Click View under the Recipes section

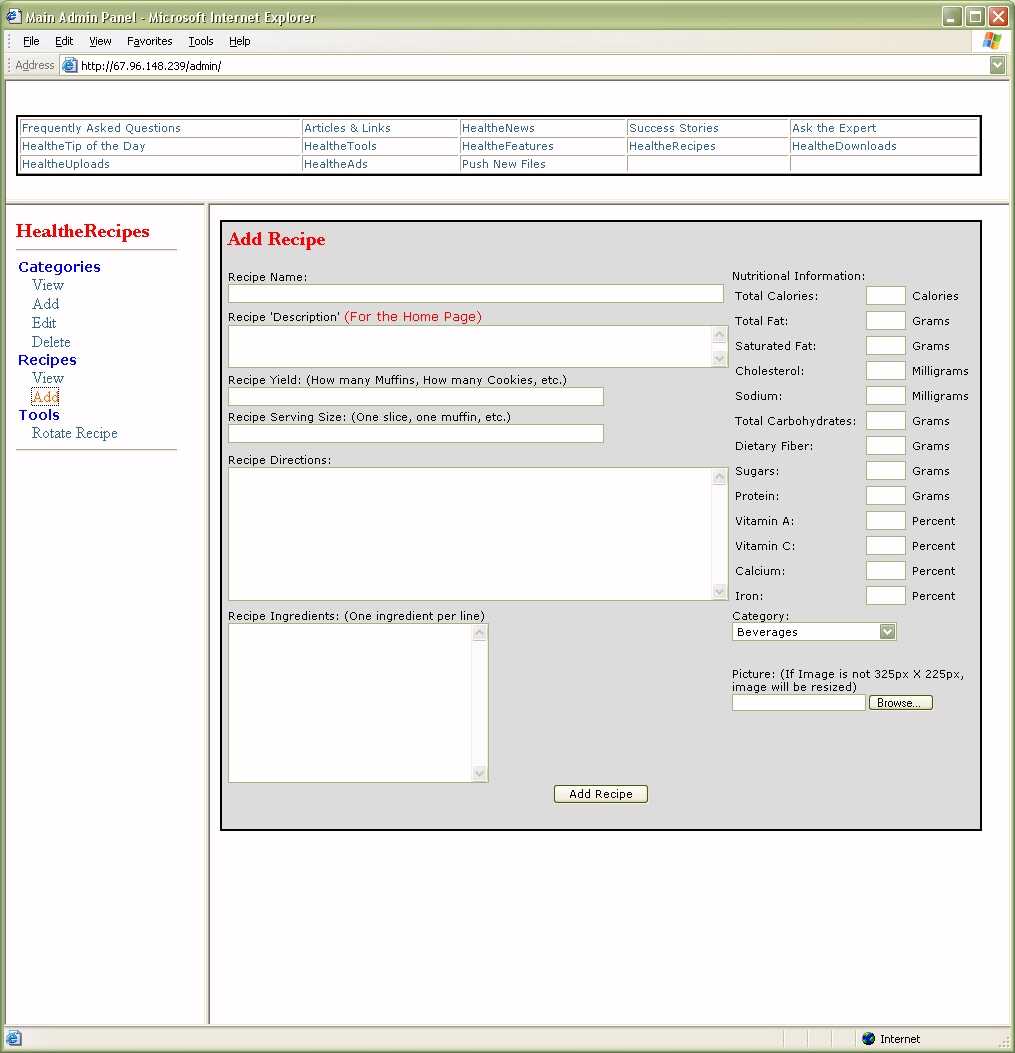click(48, 378)
